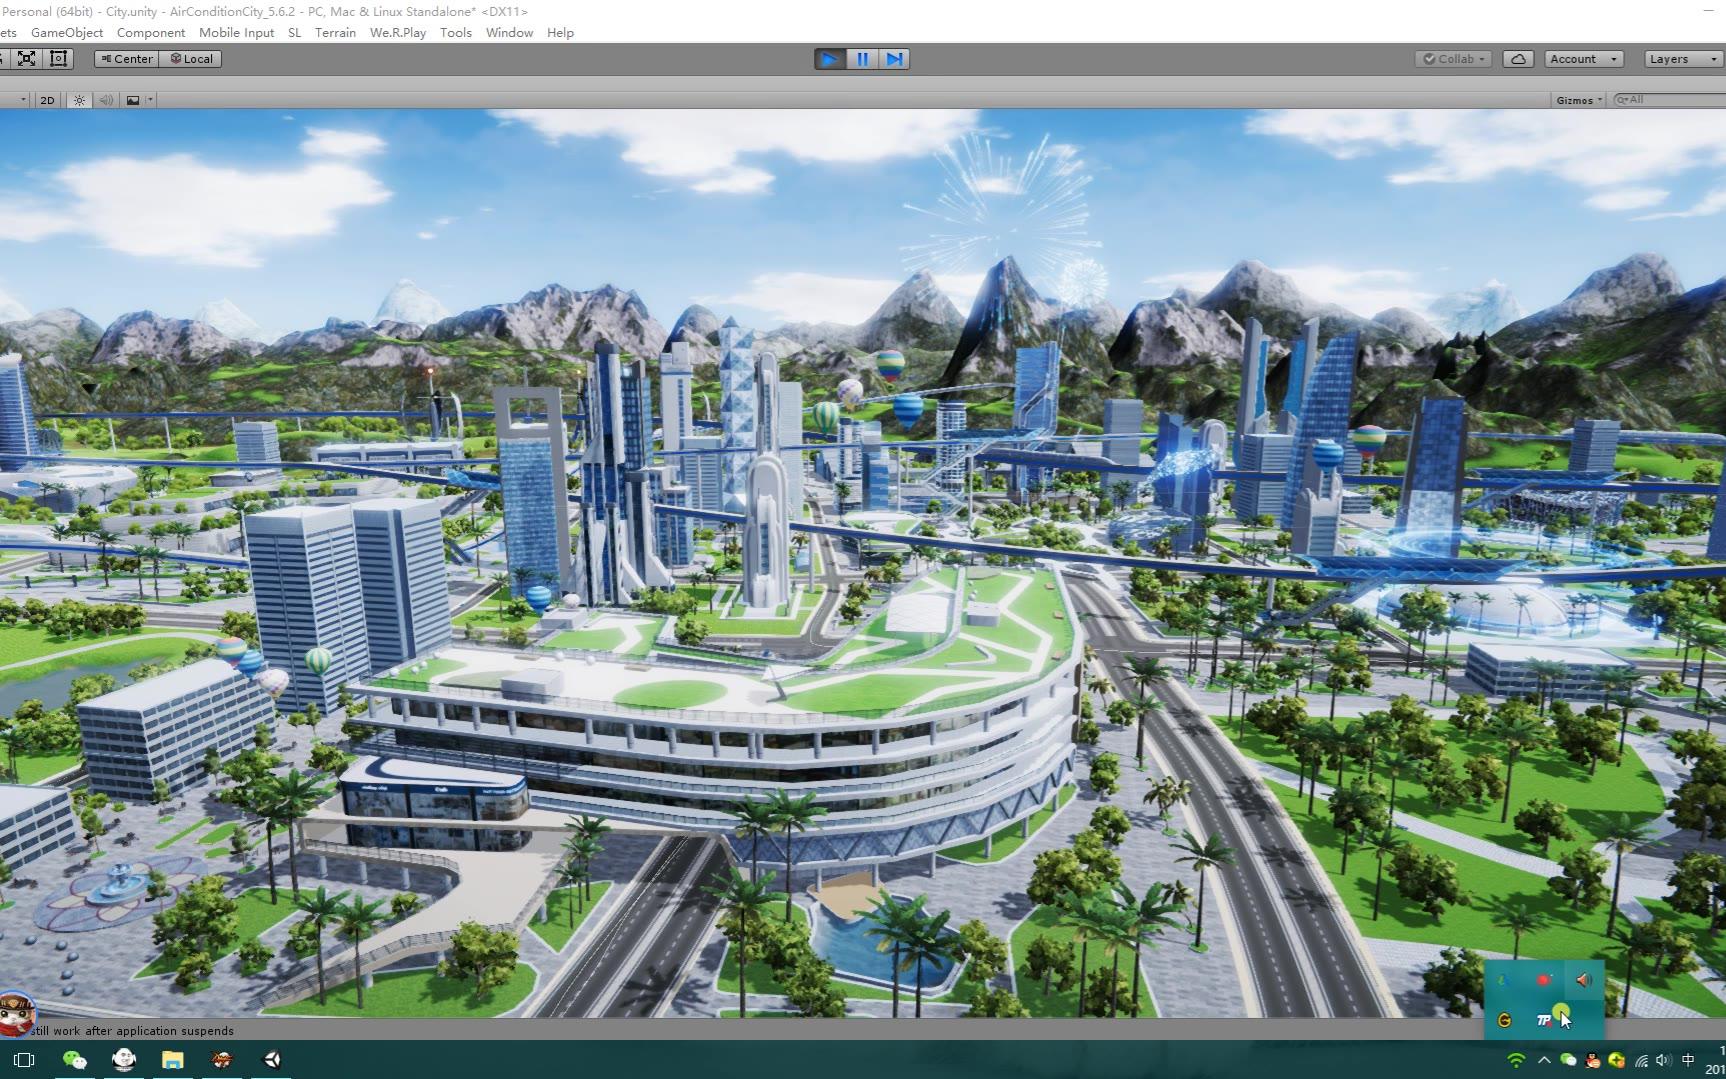This screenshot has width=1726, height=1079.
Task: Toggle scene effects with the image icon
Action: (x=132, y=100)
